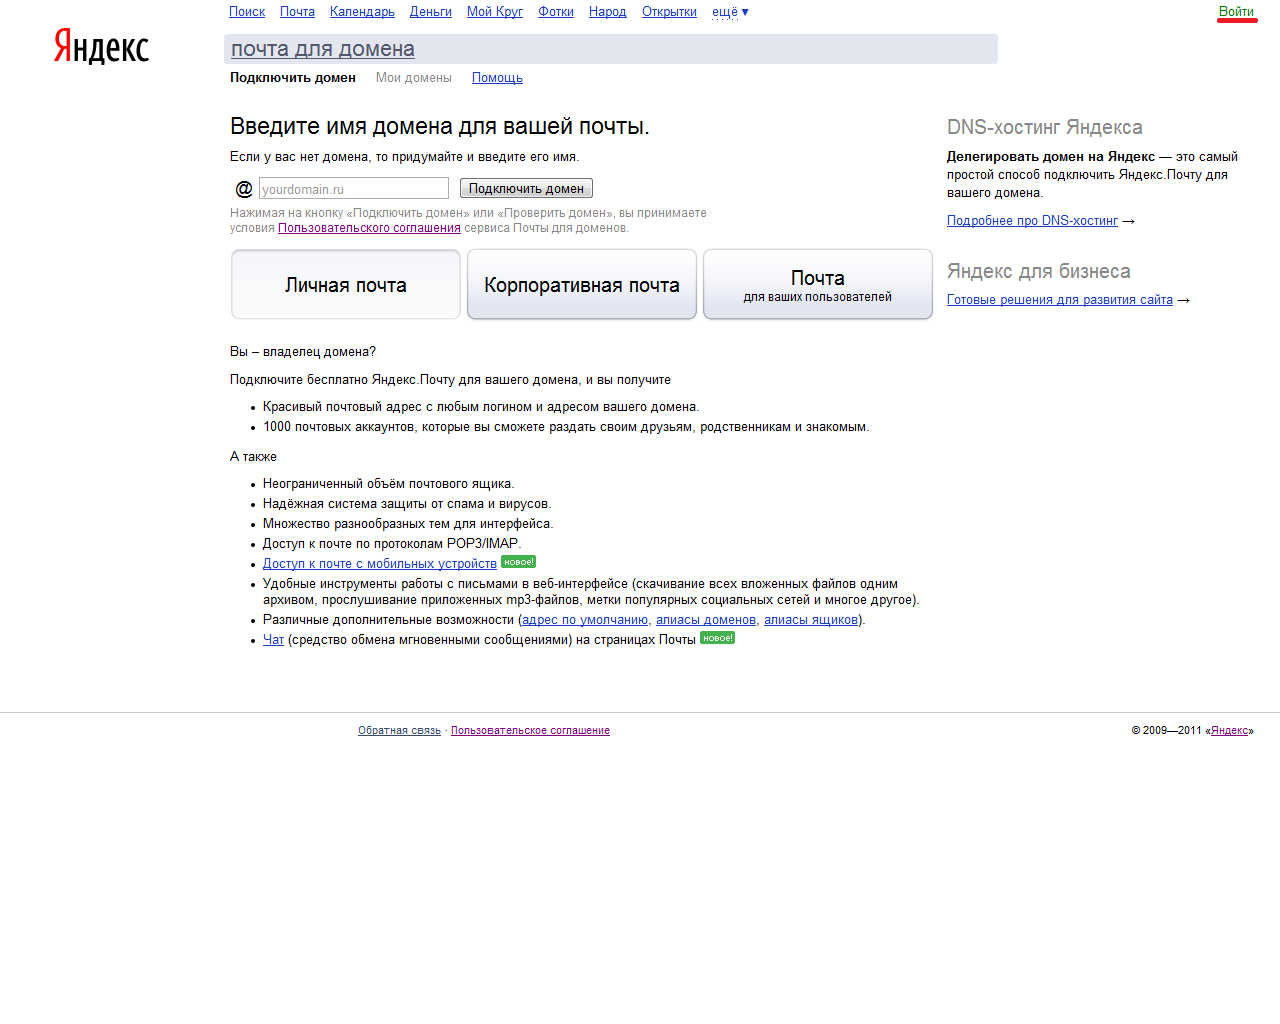This screenshot has height=1024, width=1280.
Task: Click the Яндекс logo
Action: [x=101, y=47]
